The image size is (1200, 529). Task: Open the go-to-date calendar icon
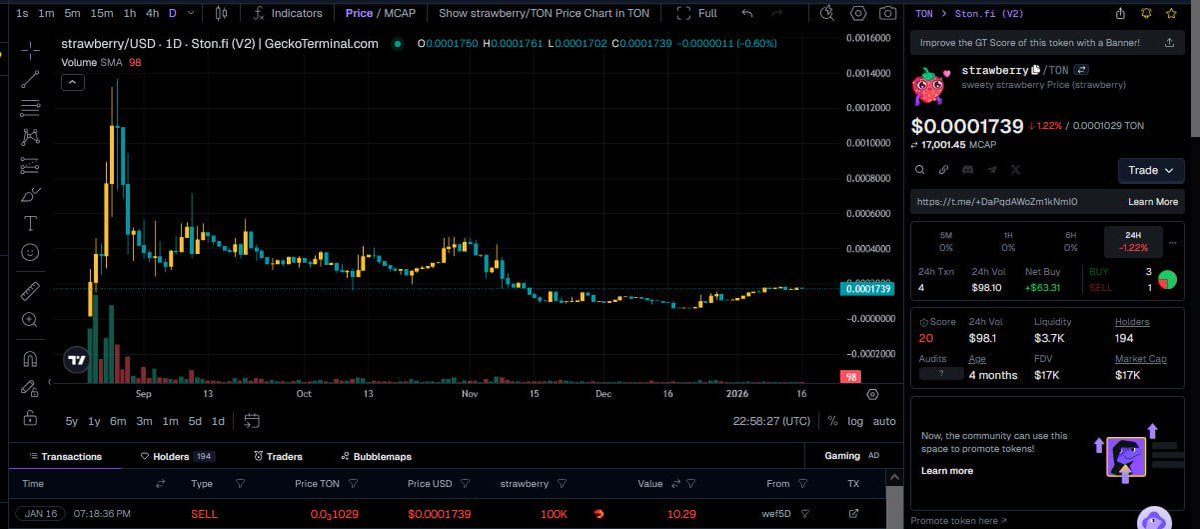click(x=252, y=421)
